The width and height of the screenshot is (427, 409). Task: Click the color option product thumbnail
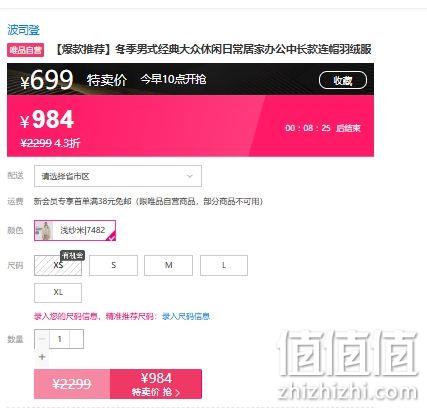coord(44,230)
